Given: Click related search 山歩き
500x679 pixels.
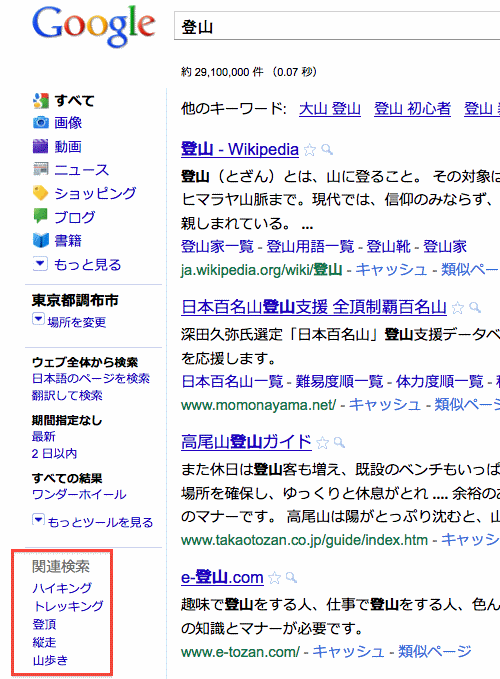Looking at the screenshot, I should point(50,660).
